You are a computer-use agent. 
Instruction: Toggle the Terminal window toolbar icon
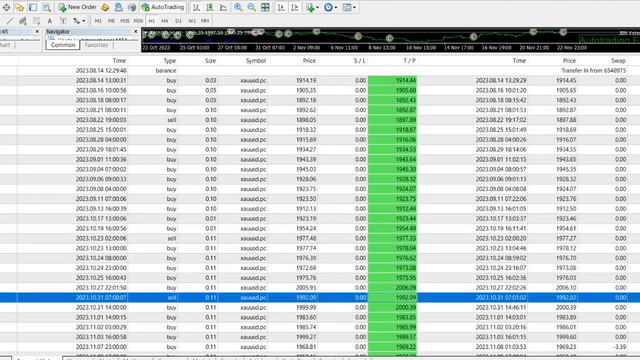click(33, 7)
